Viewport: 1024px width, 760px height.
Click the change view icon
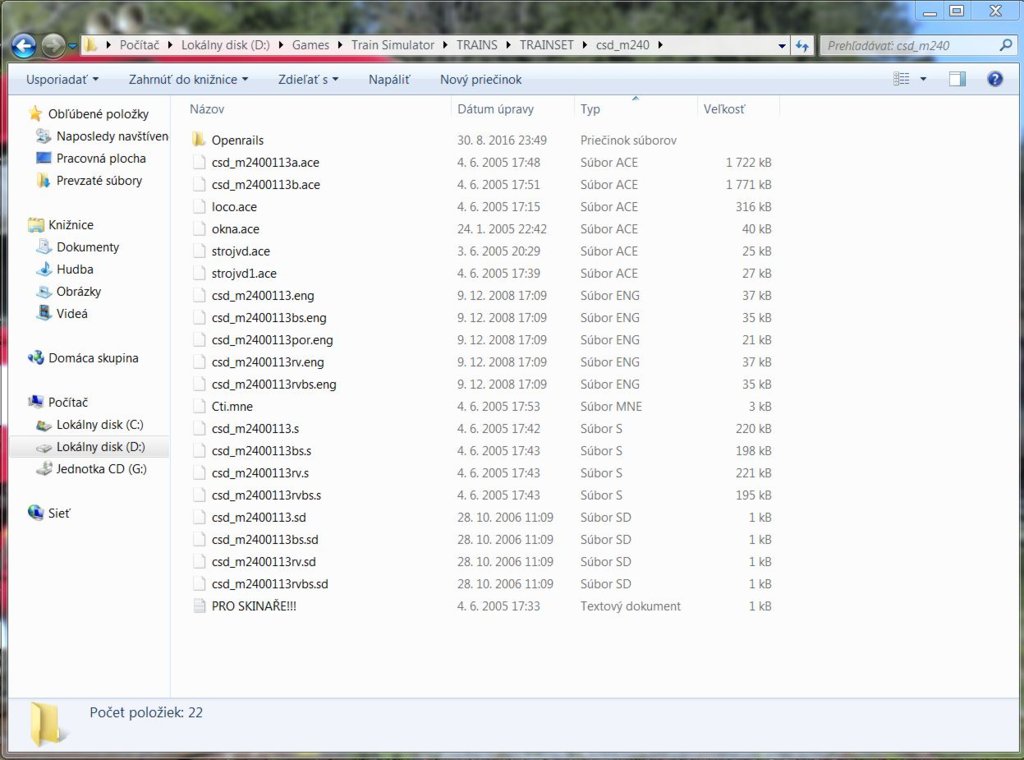click(902, 79)
